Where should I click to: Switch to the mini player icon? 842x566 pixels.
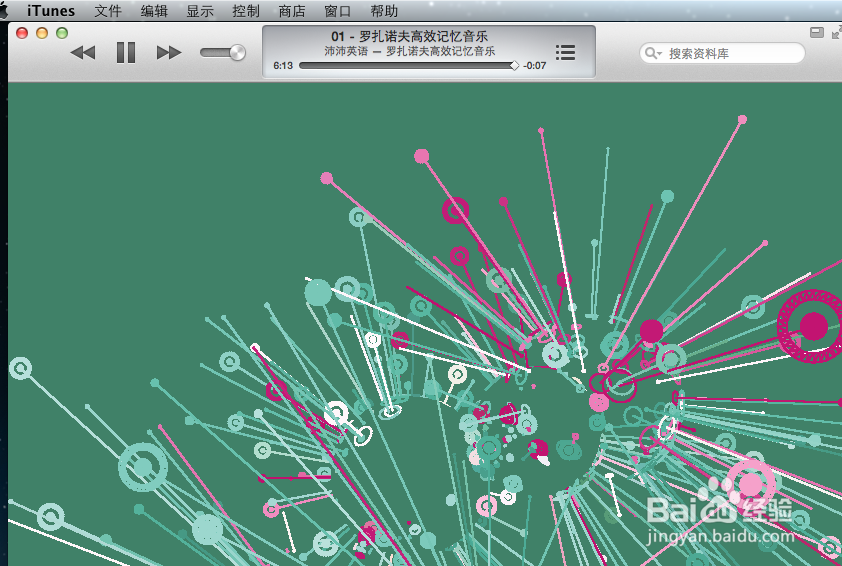[817, 32]
